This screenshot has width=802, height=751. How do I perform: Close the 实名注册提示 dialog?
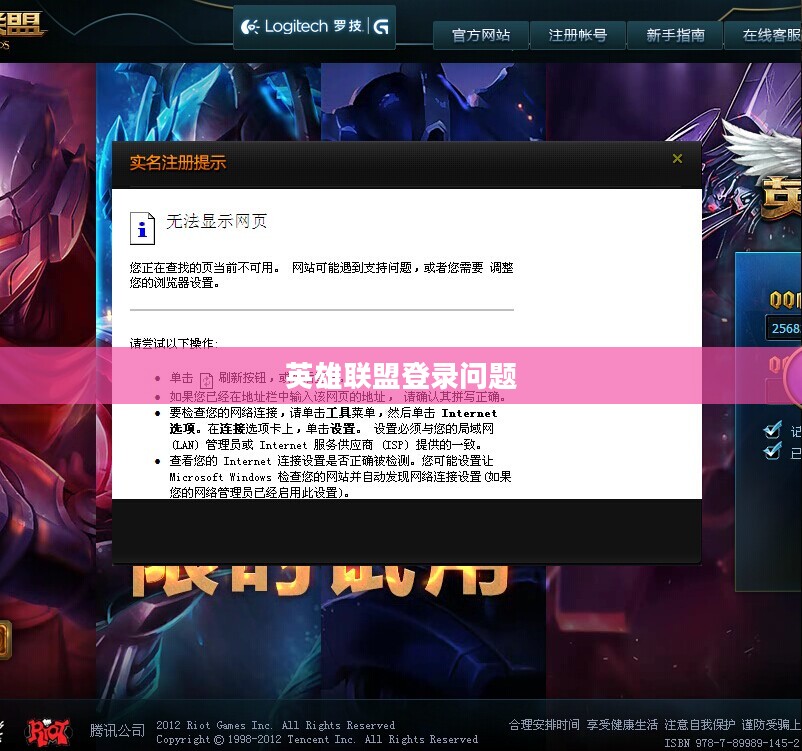[677, 159]
